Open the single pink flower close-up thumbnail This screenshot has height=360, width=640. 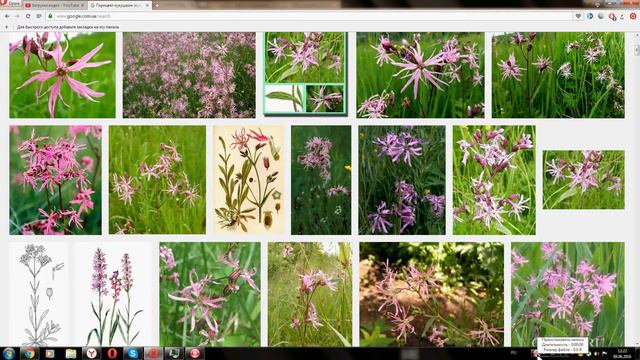click(62, 75)
